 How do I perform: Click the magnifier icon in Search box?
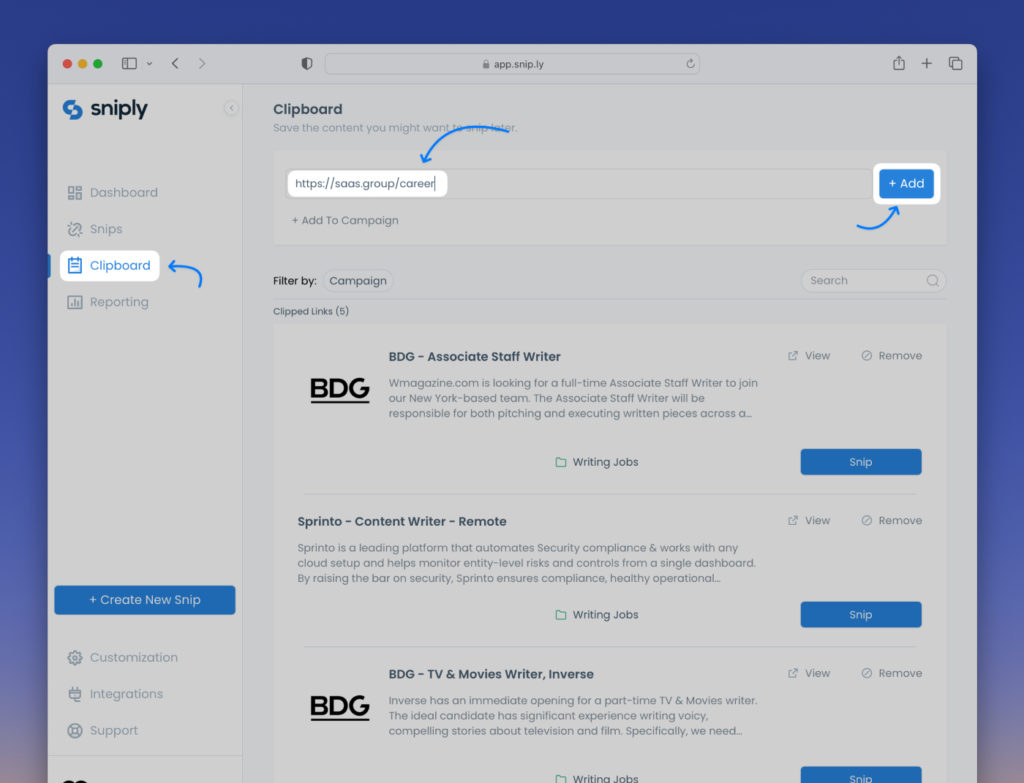(x=932, y=281)
